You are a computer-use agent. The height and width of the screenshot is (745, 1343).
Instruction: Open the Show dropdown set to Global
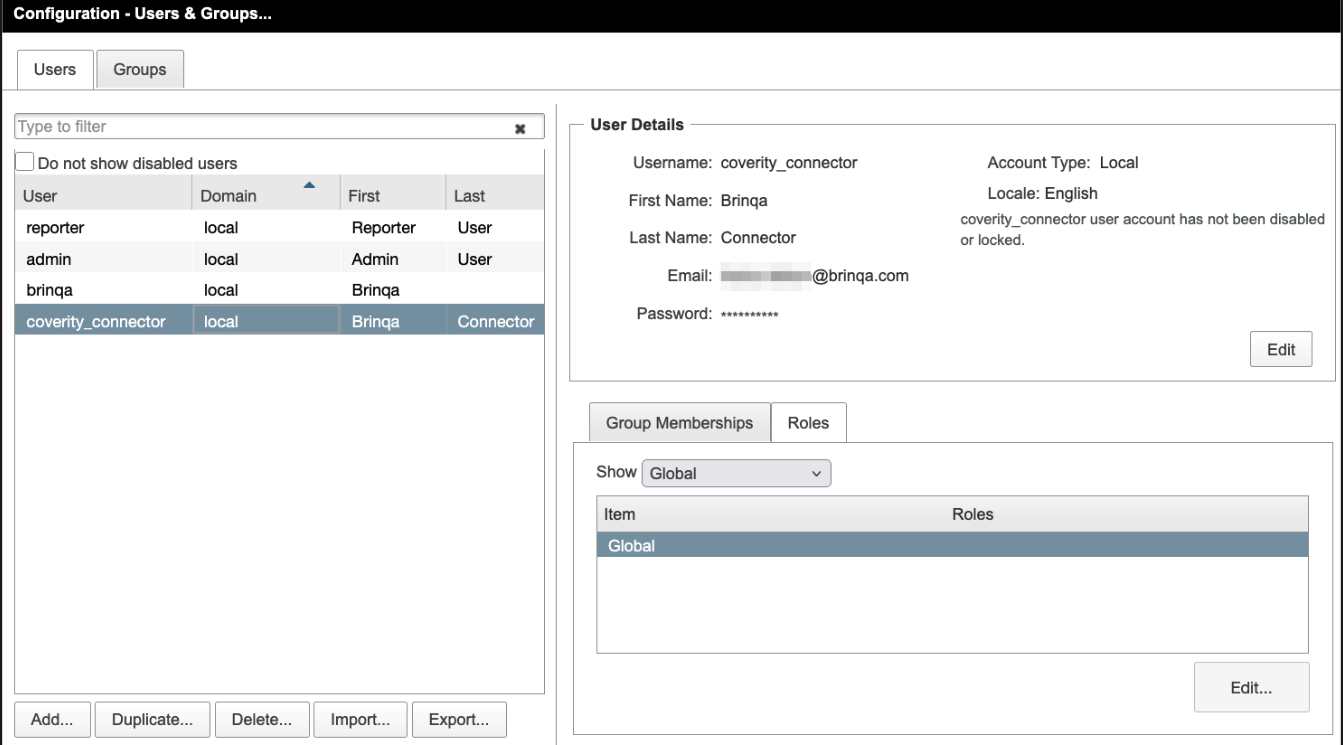pos(736,473)
